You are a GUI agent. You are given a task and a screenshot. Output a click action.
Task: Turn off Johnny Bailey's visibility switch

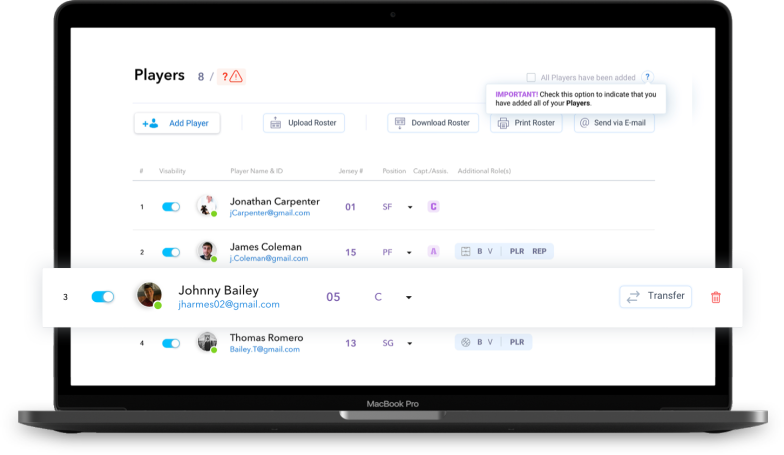103,297
